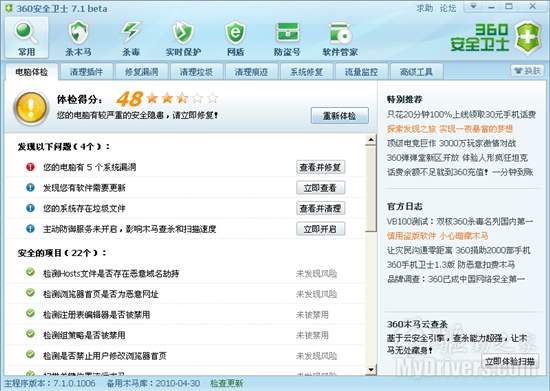
Task: Open 品牌调查 log link
Action: [456, 279]
